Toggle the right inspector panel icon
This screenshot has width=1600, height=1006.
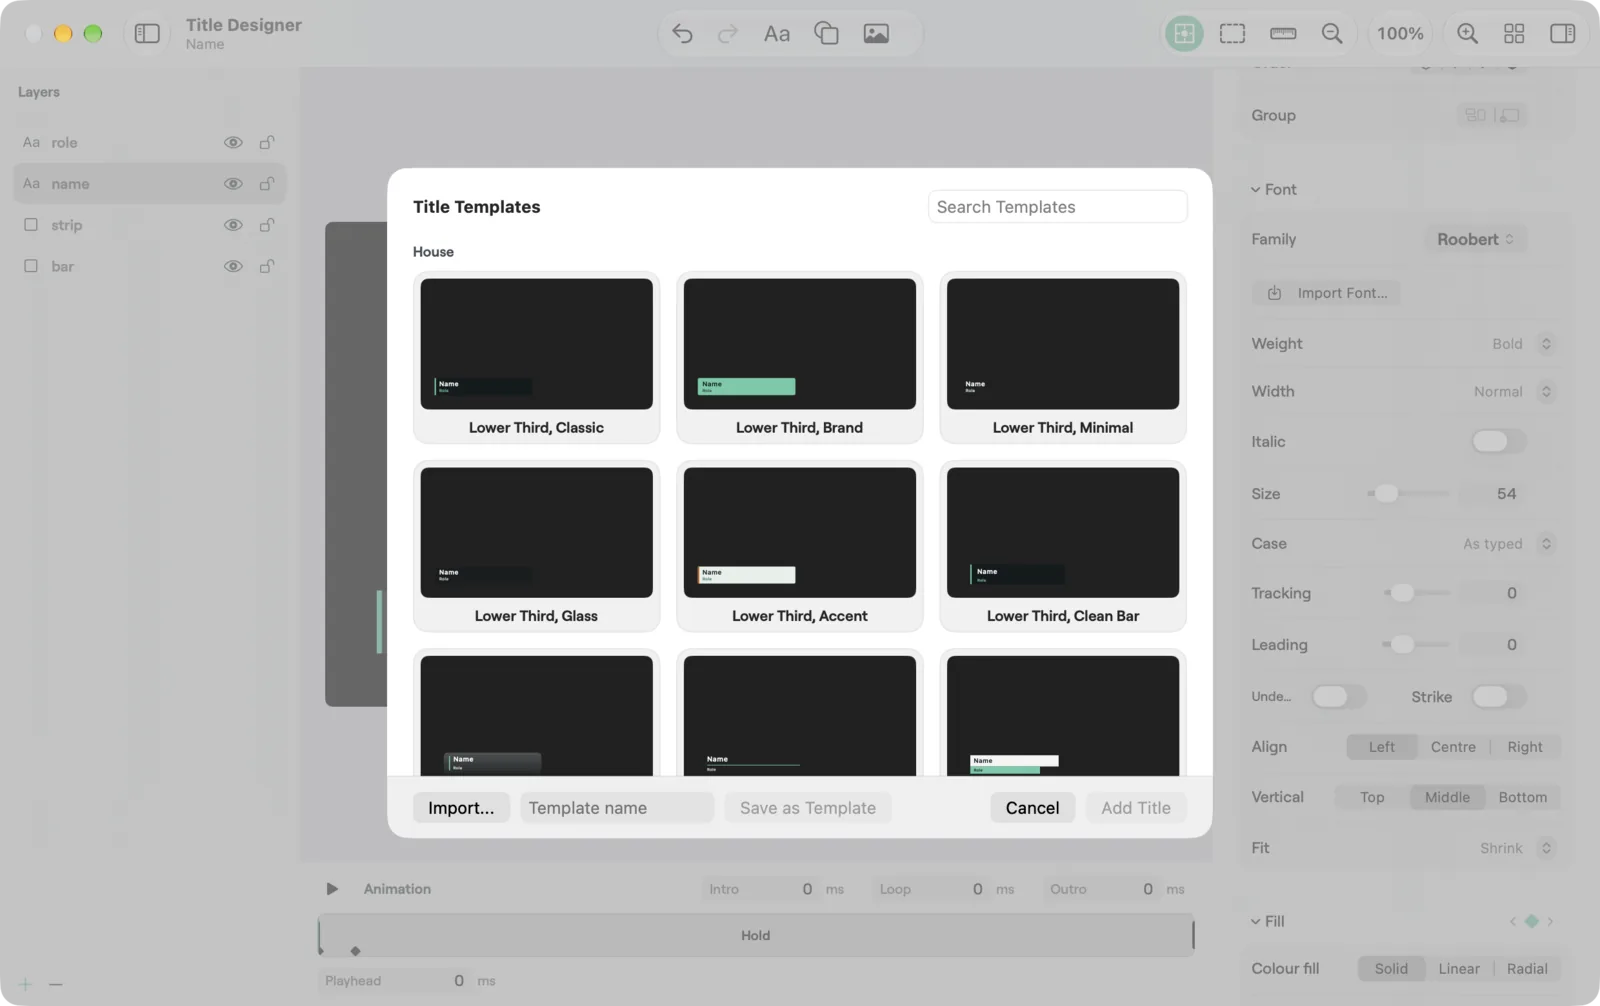coord(1562,33)
